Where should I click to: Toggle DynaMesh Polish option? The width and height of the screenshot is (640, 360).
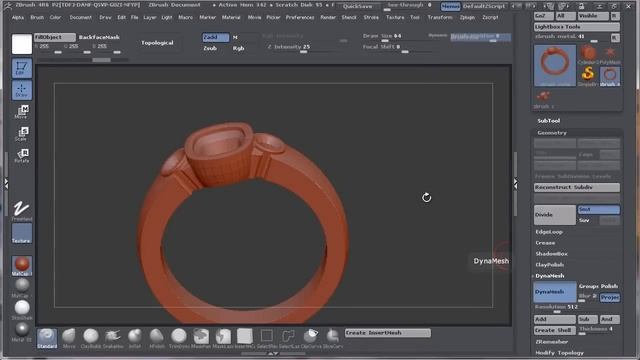(x=610, y=286)
